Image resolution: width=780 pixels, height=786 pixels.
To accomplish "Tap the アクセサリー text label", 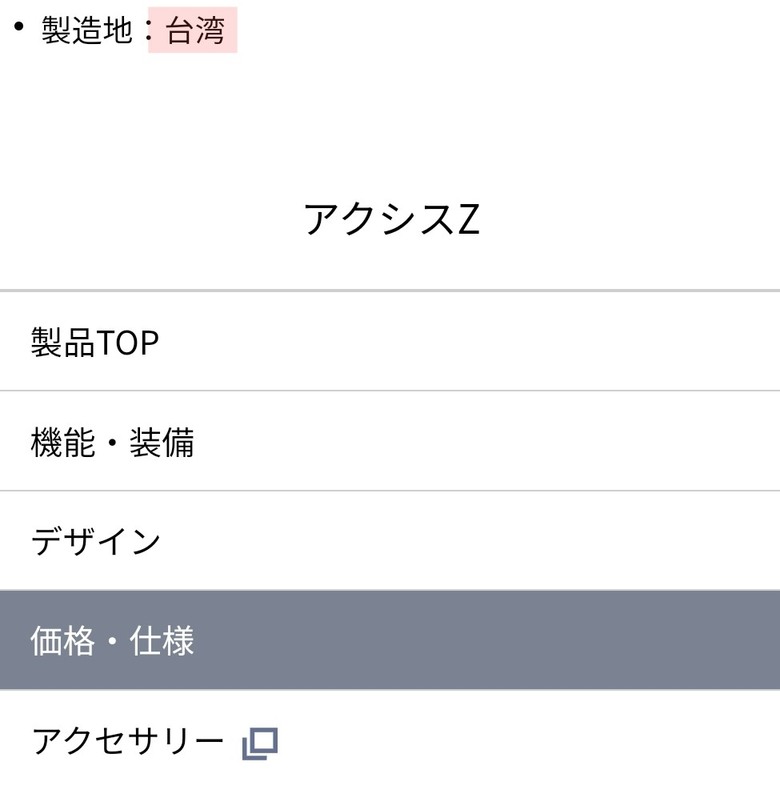I will 127,741.
